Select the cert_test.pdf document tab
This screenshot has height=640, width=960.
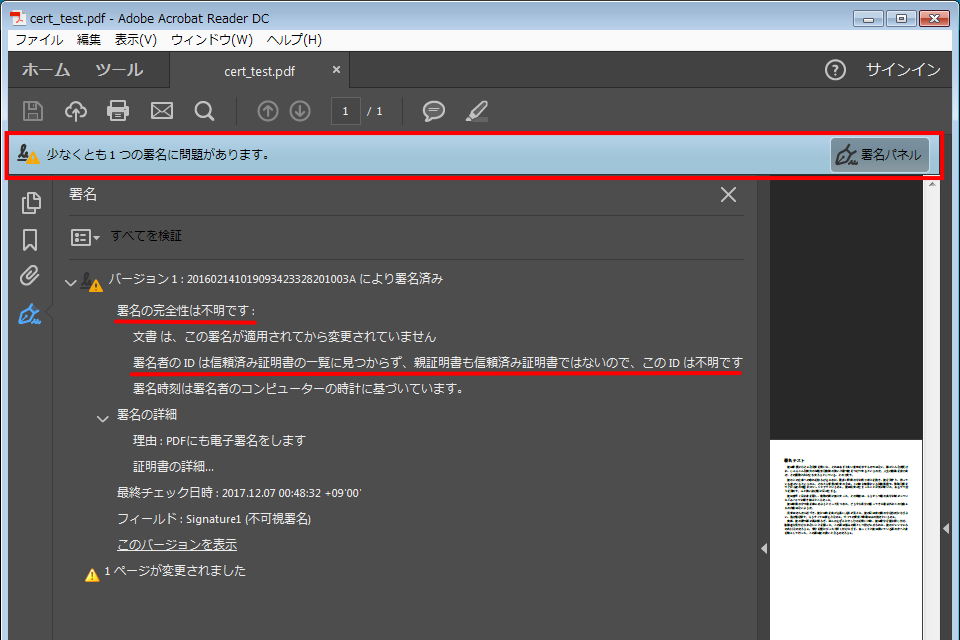(260, 71)
